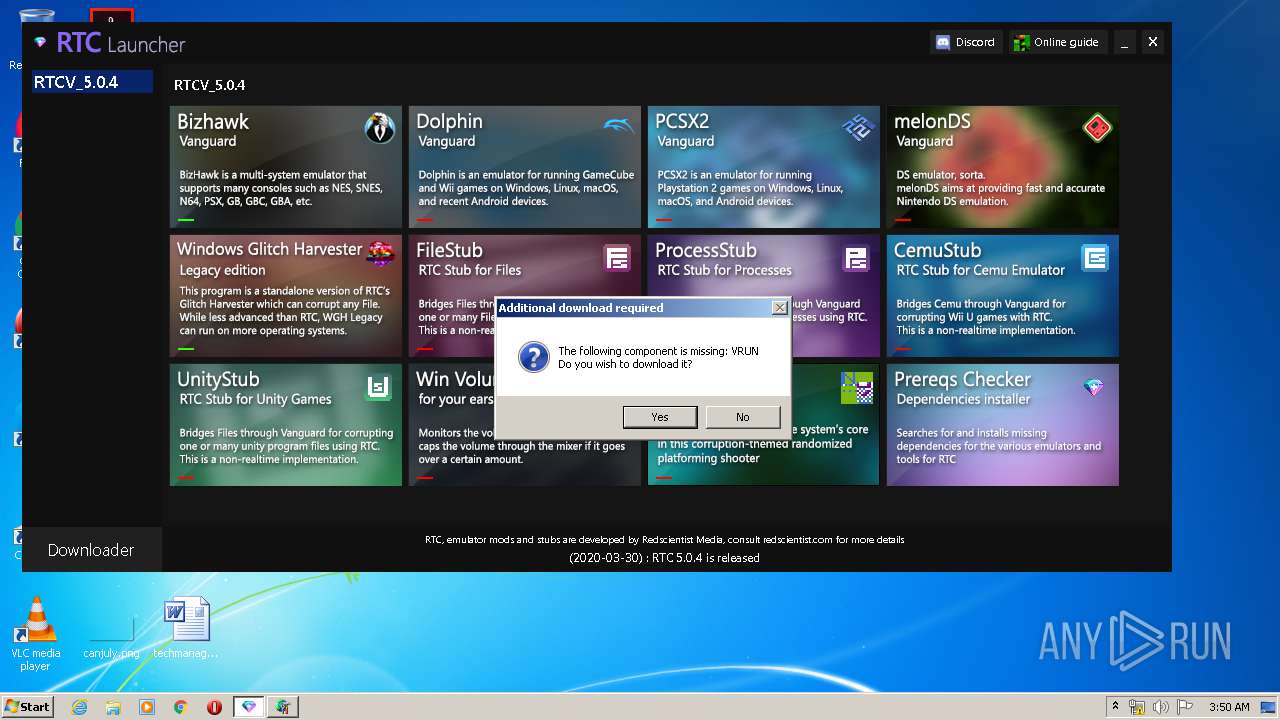Launch the PCSX2 Vanguard card
1280x720 pixels.
pyautogui.click(x=764, y=167)
